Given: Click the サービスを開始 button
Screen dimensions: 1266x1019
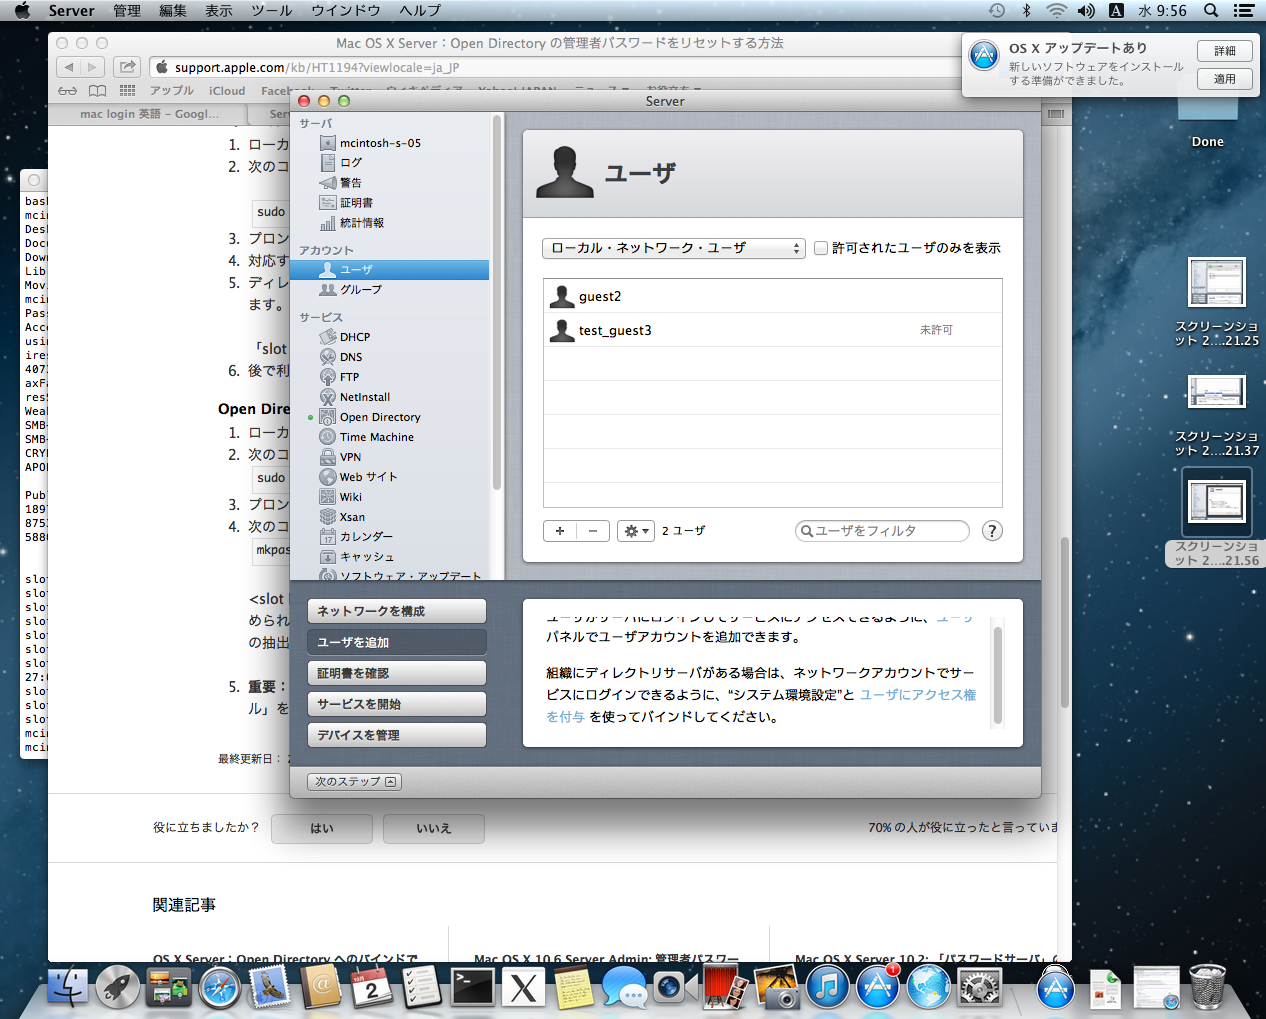Looking at the screenshot, I should coord(397,704).
